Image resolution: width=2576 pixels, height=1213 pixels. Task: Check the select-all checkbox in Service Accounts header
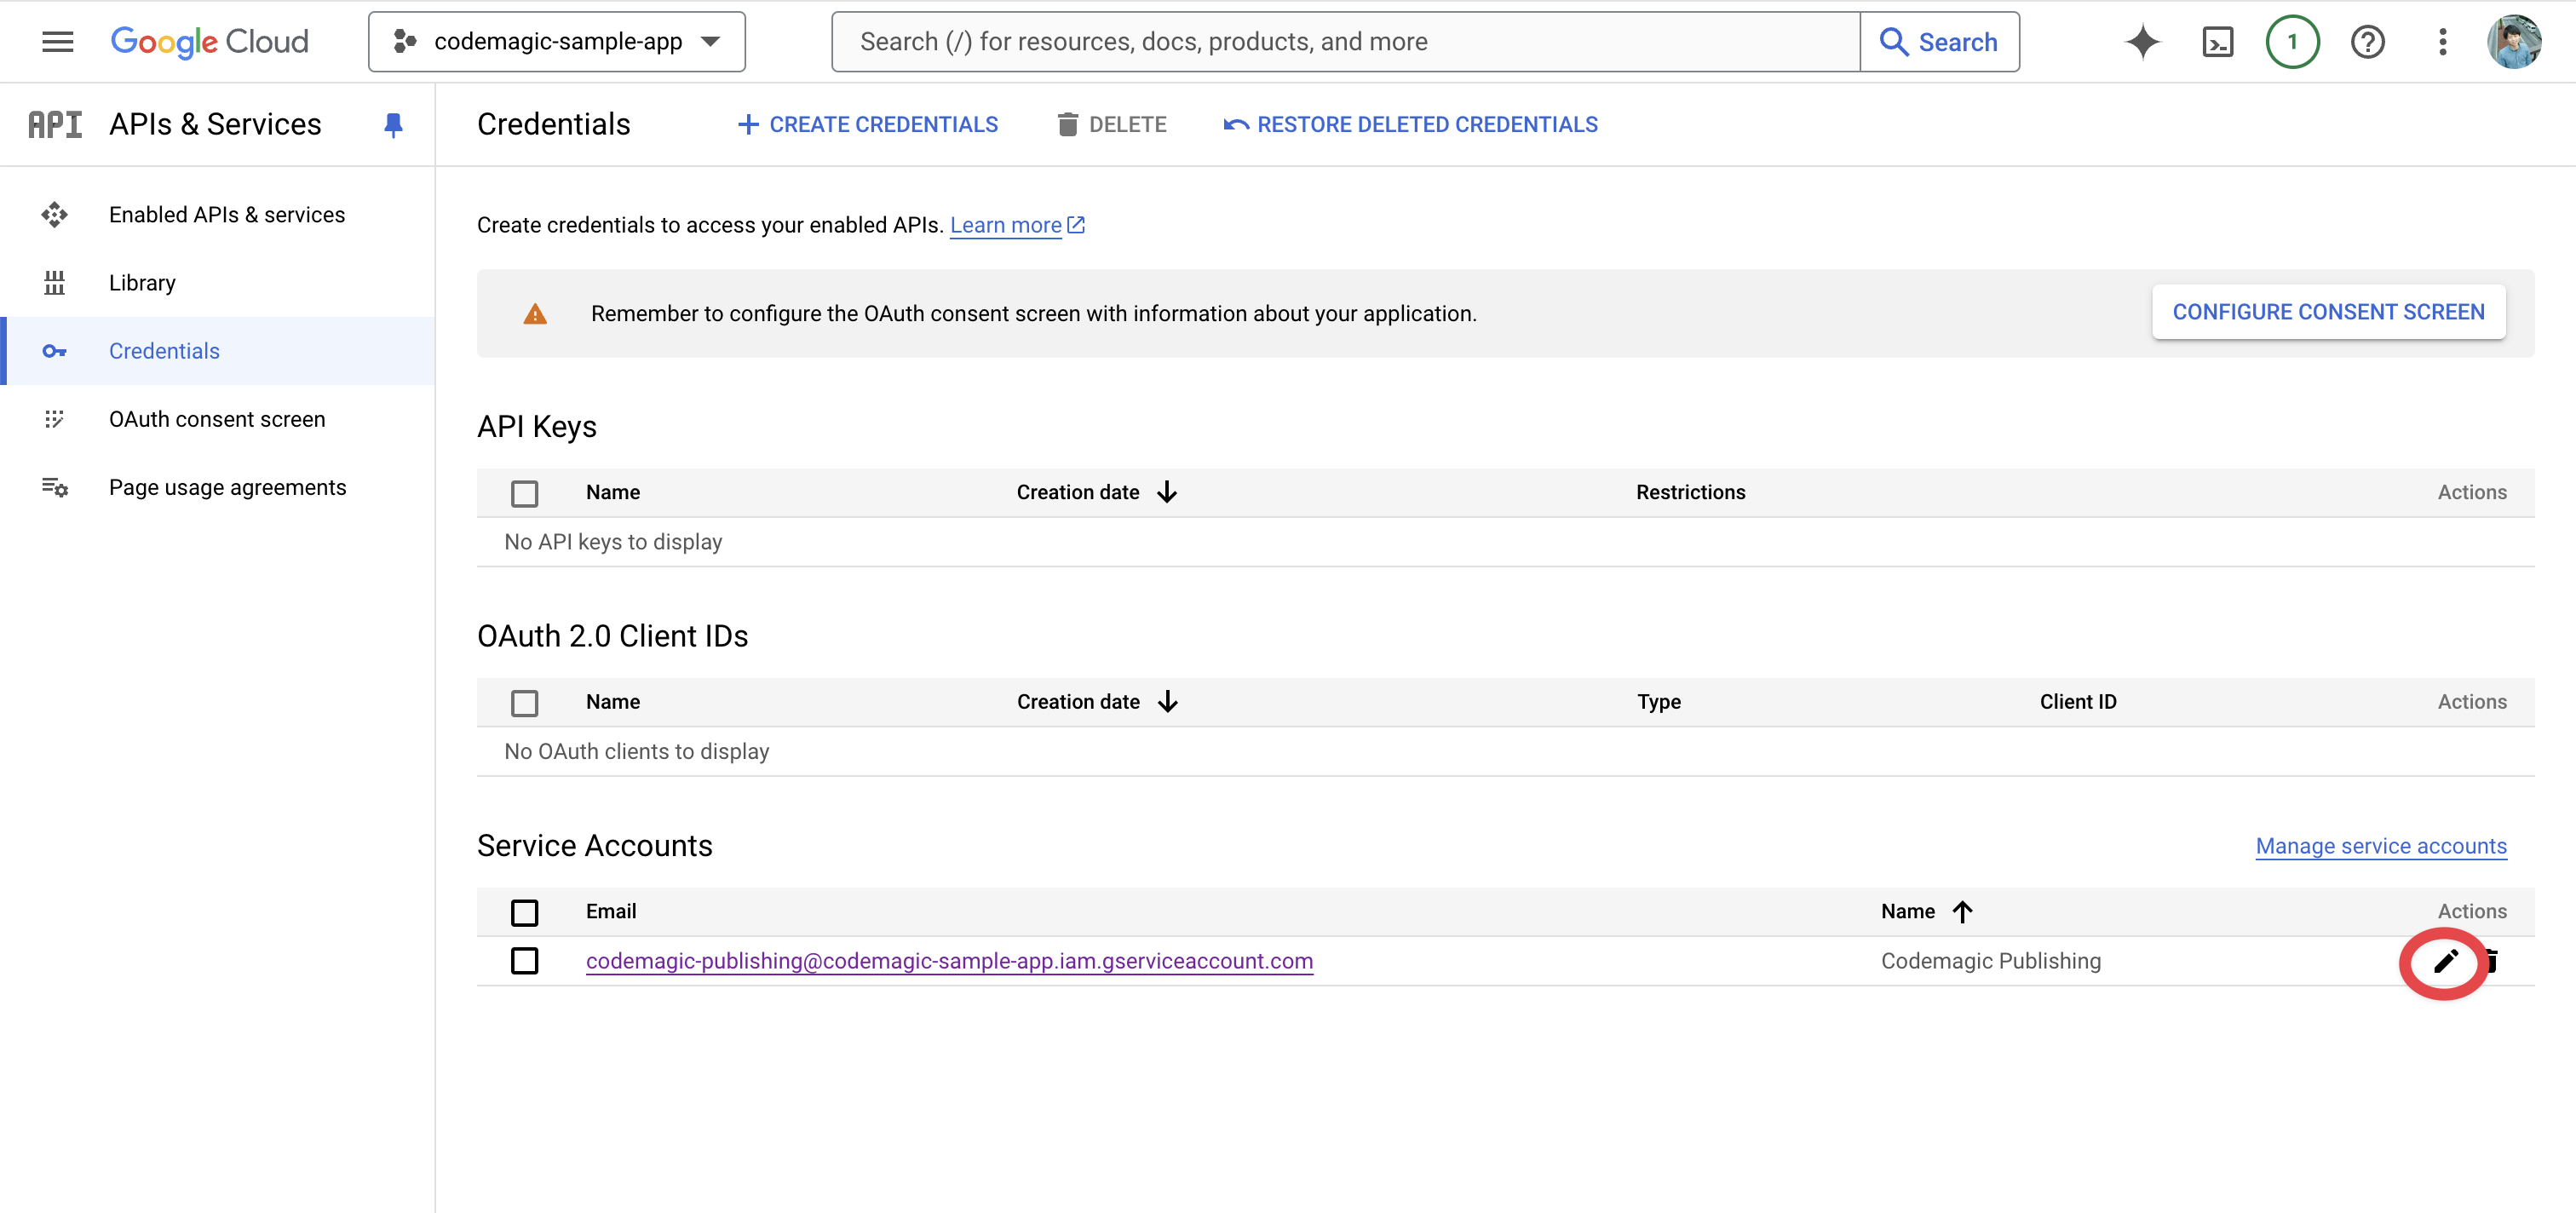coord(524,912)
